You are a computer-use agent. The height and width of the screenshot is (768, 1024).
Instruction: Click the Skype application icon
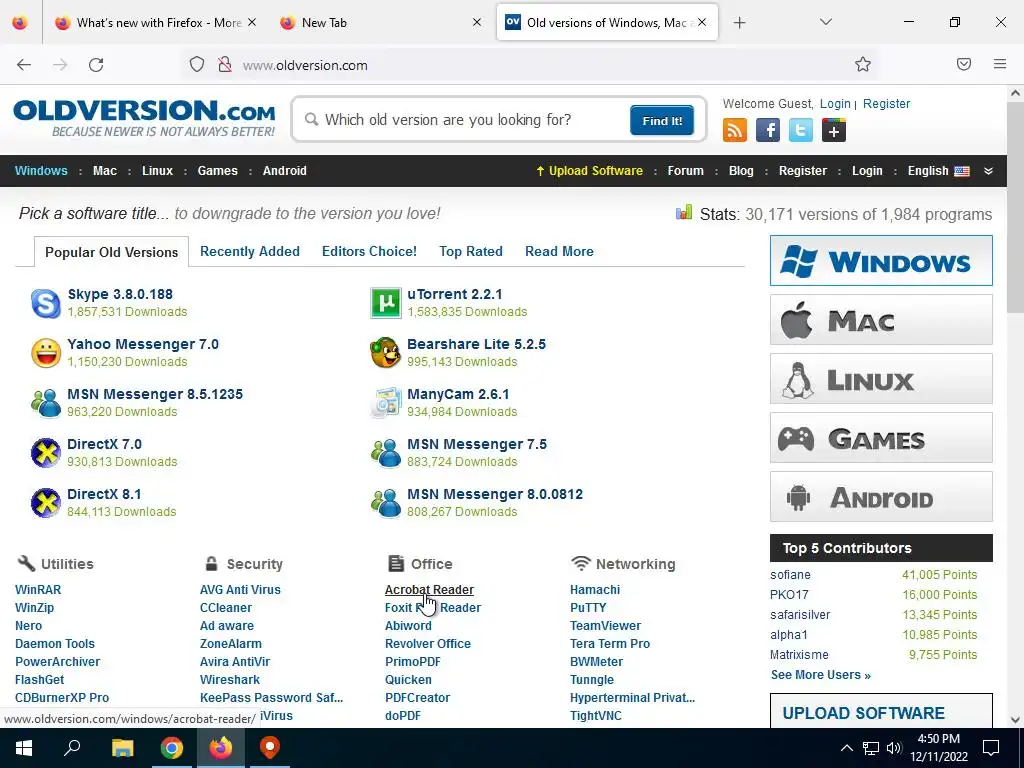(46, 303)
